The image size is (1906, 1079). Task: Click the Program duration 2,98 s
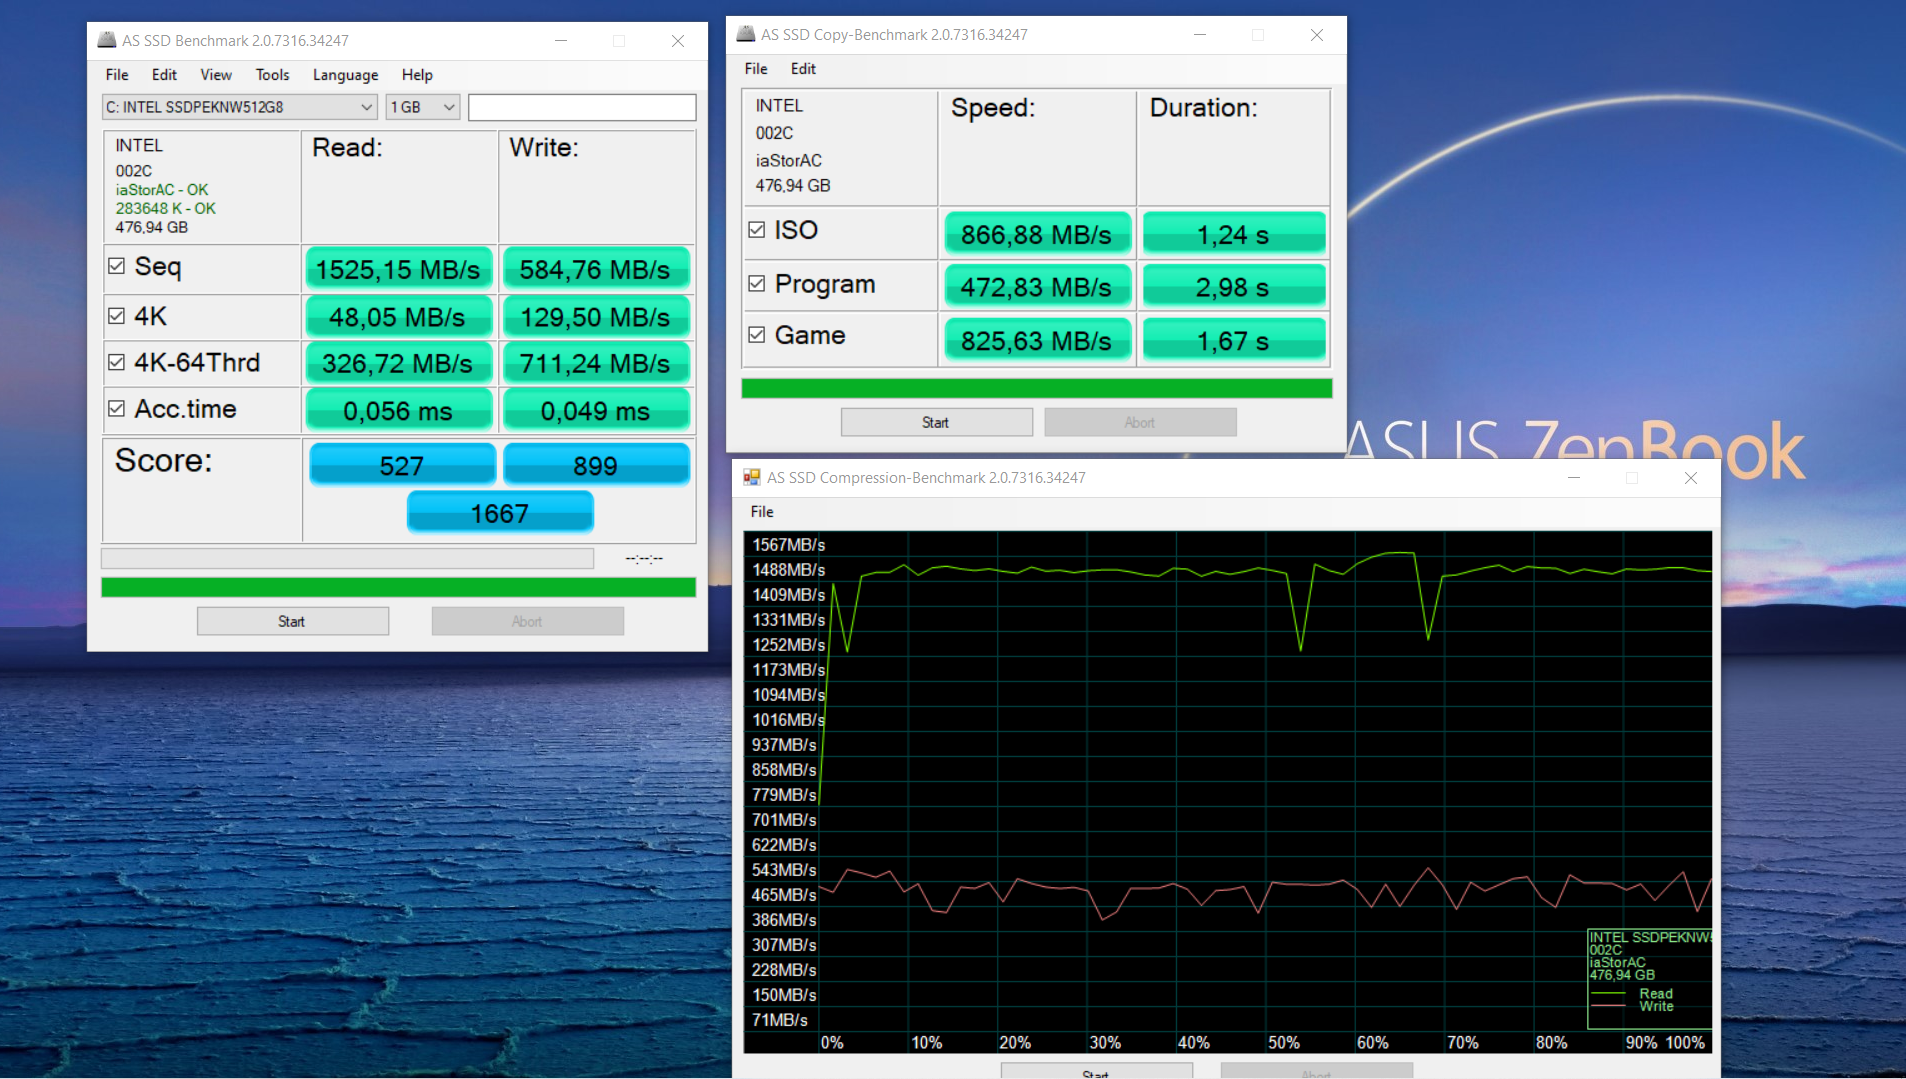pos(1234,287)
